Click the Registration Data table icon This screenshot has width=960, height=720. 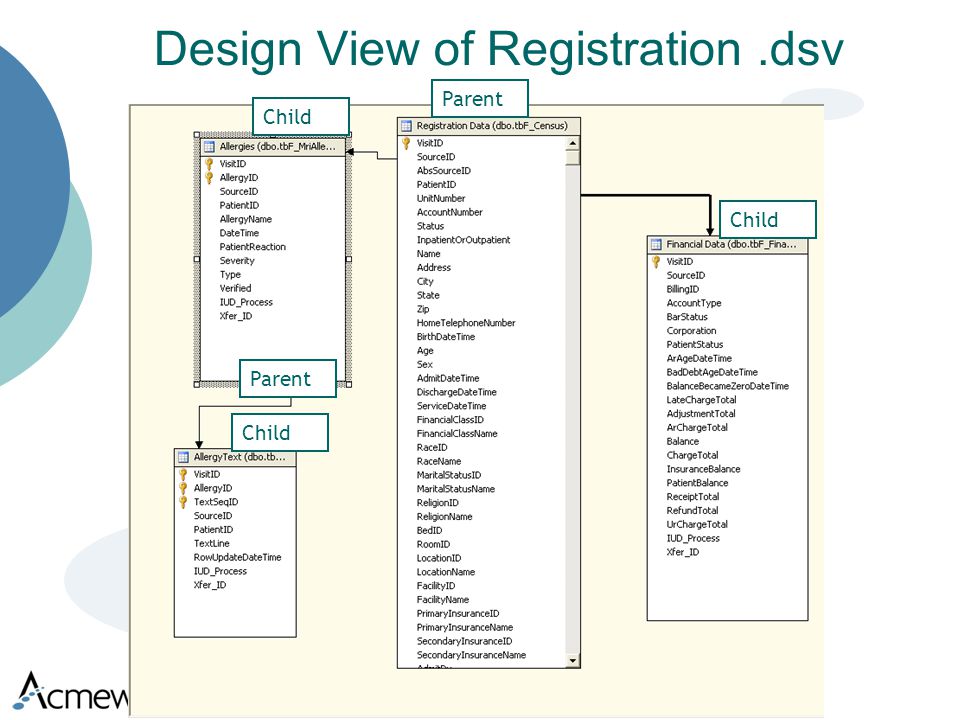coord(407,126)
